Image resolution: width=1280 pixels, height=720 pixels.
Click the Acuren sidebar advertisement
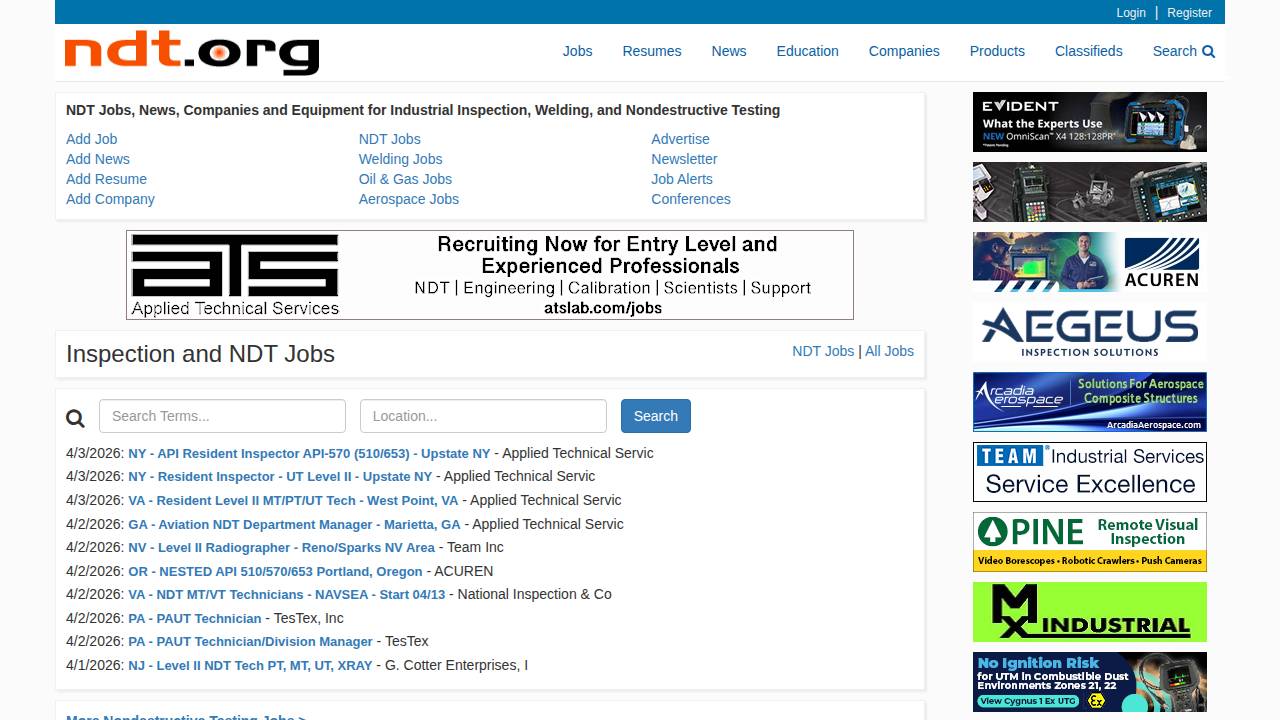pos(1089,261)
